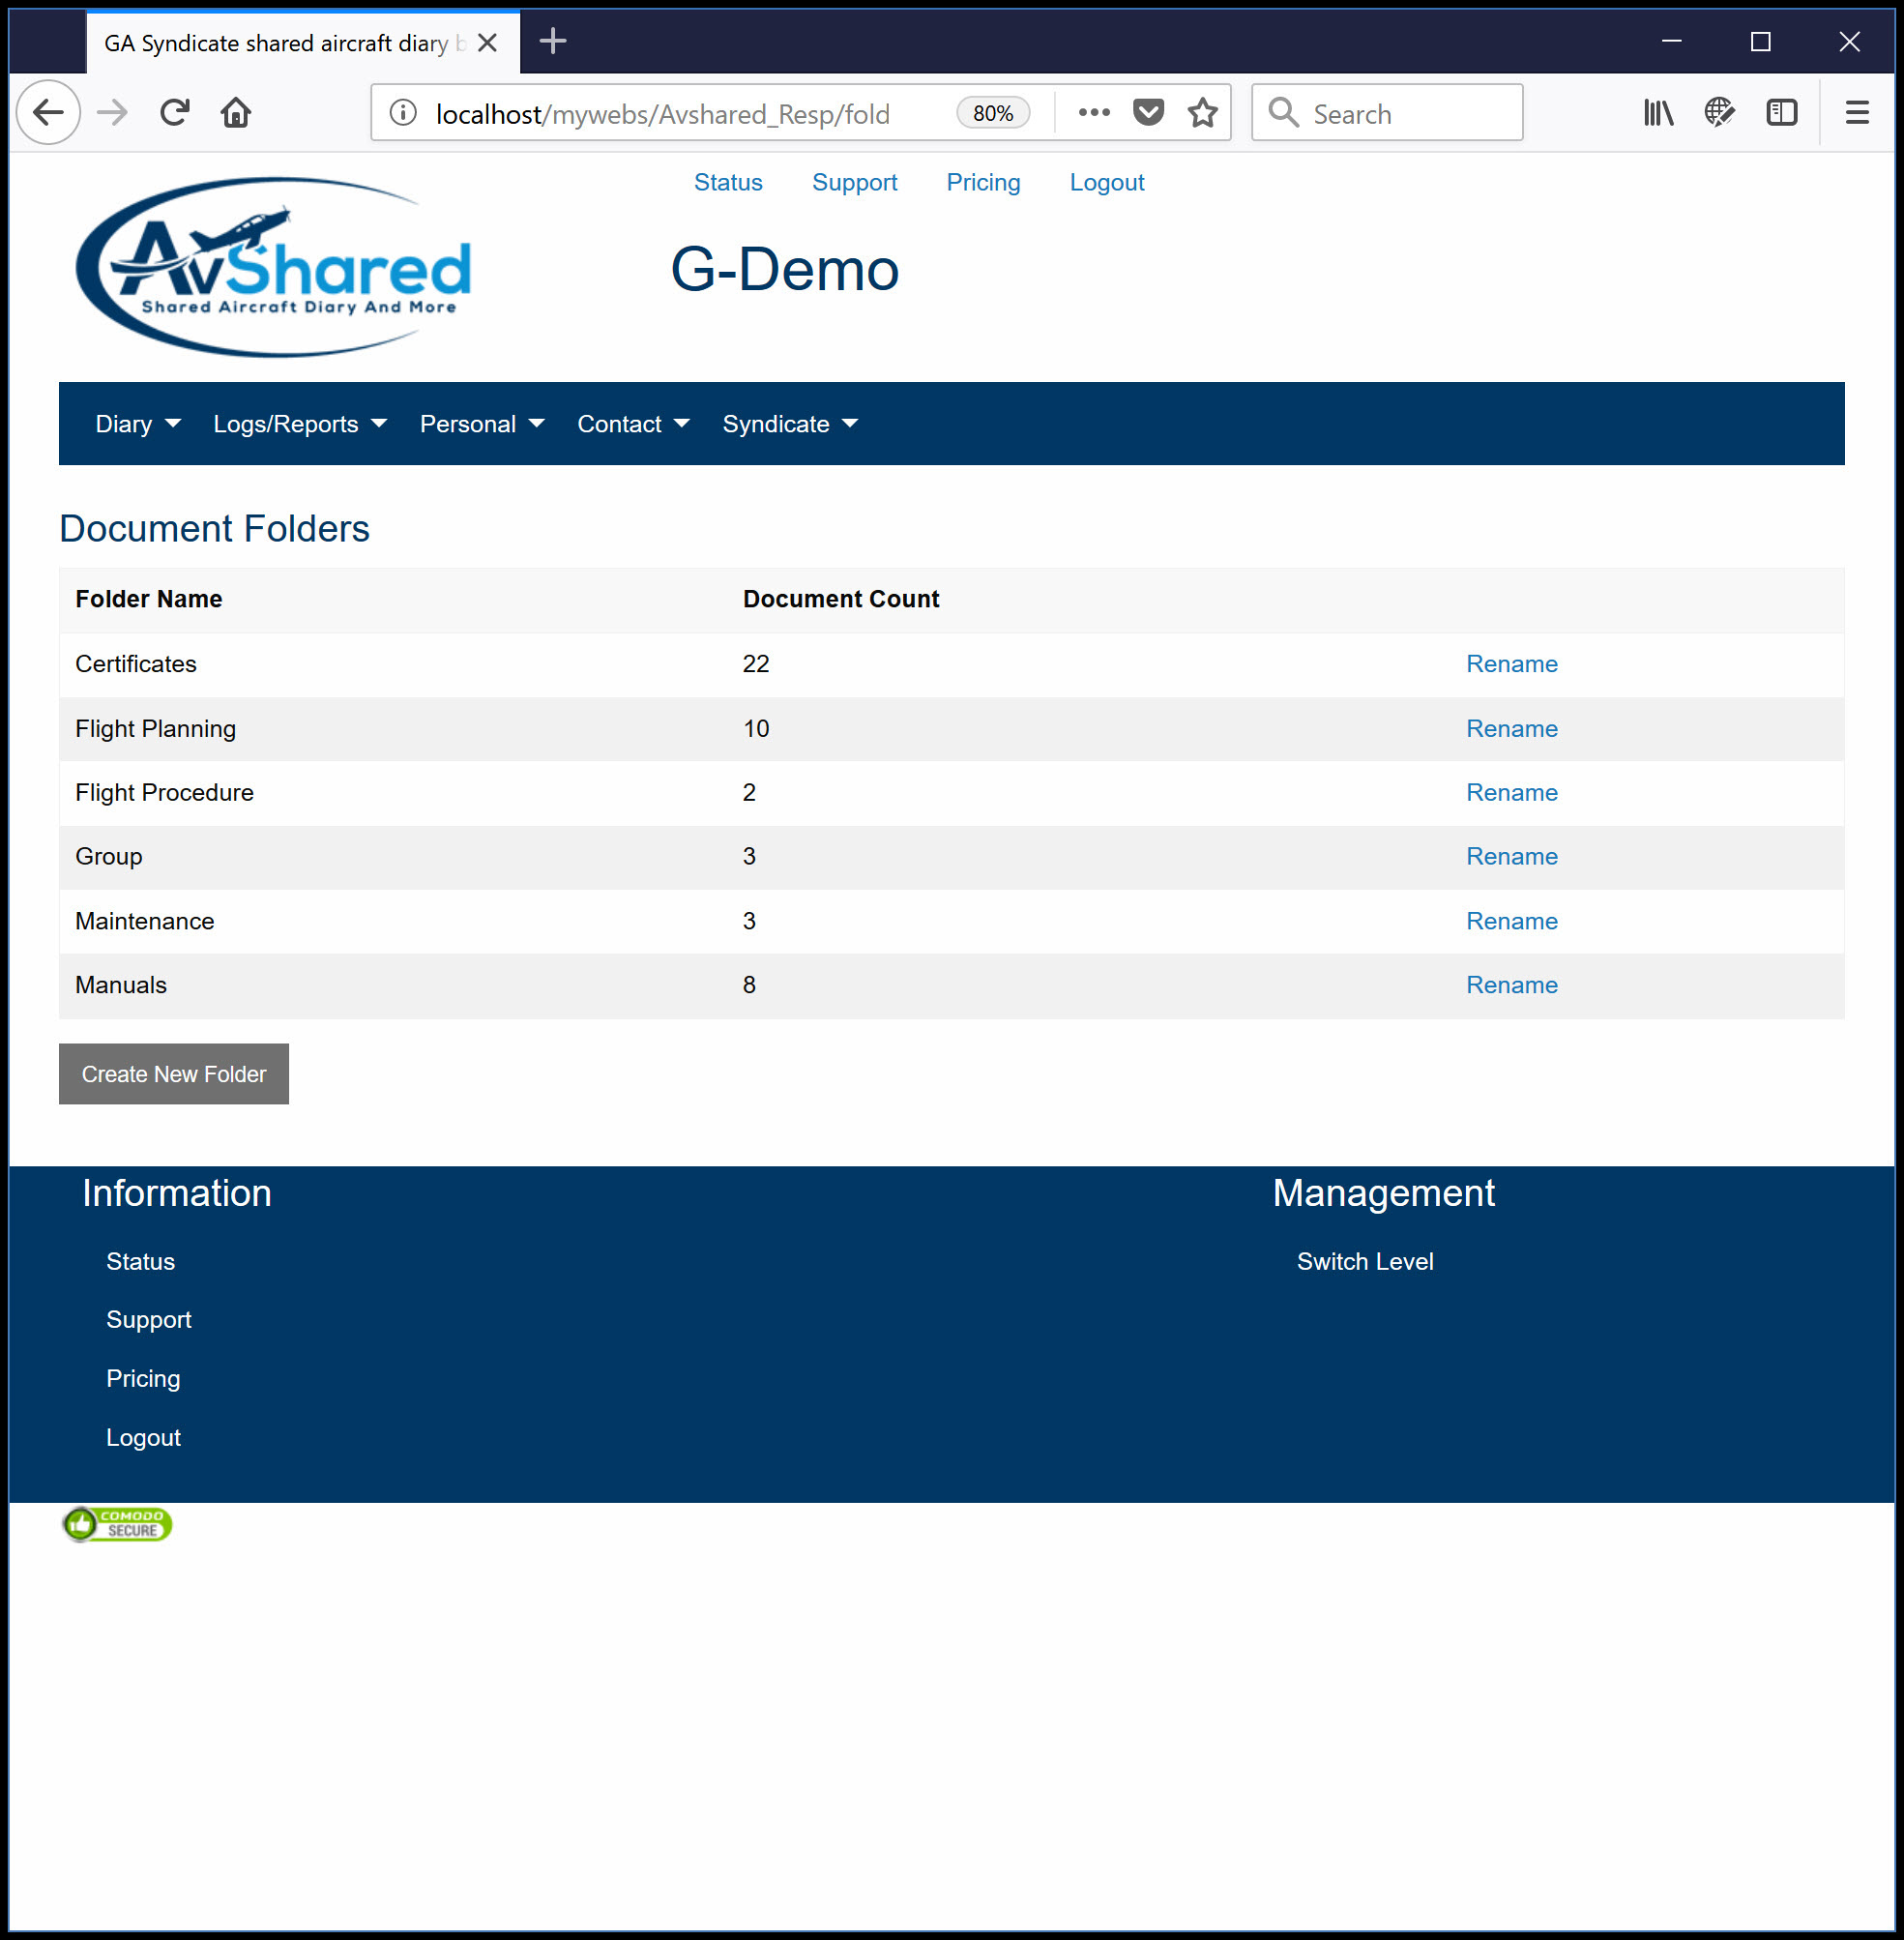Select the Status navigation tab
Screen dimensions: 1904x1940
click(x=727, y=181)
